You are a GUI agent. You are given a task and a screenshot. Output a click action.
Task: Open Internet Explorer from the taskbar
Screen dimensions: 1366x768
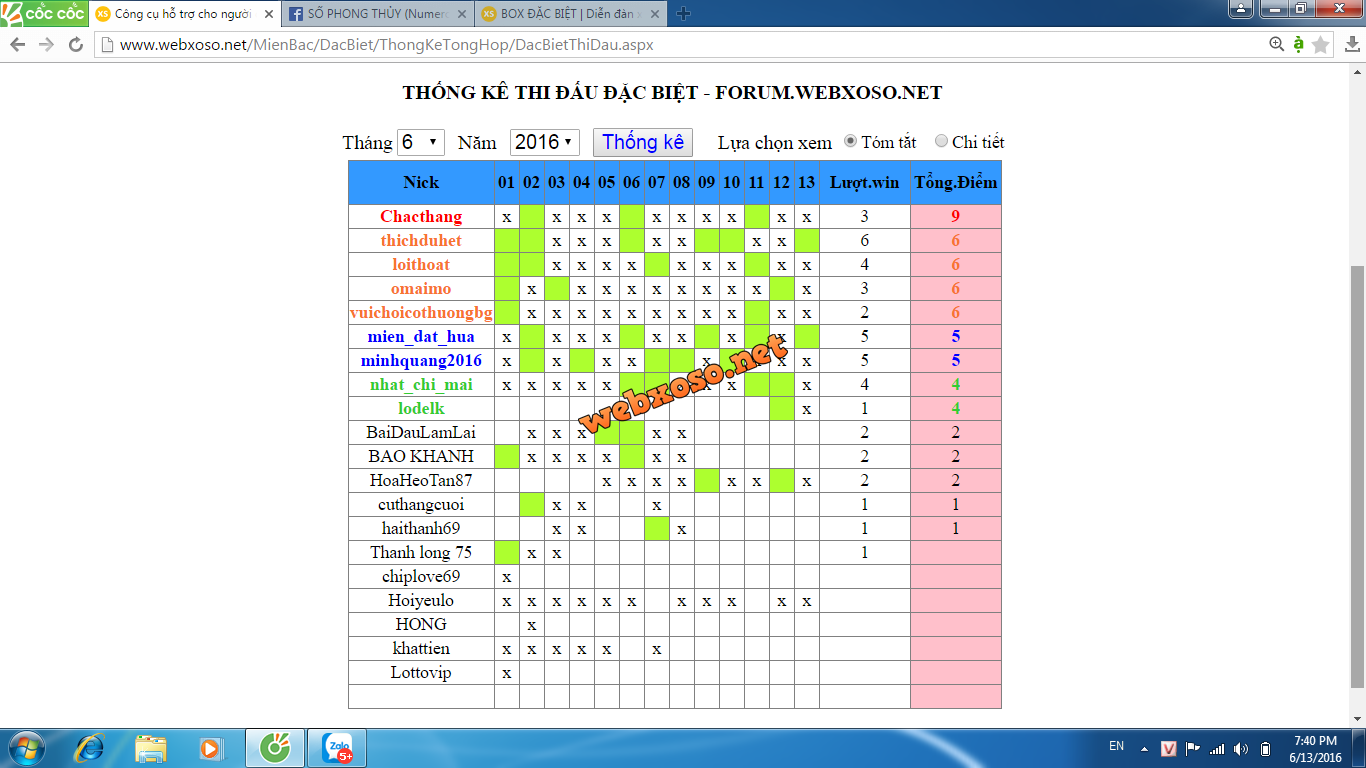(91, 748)
